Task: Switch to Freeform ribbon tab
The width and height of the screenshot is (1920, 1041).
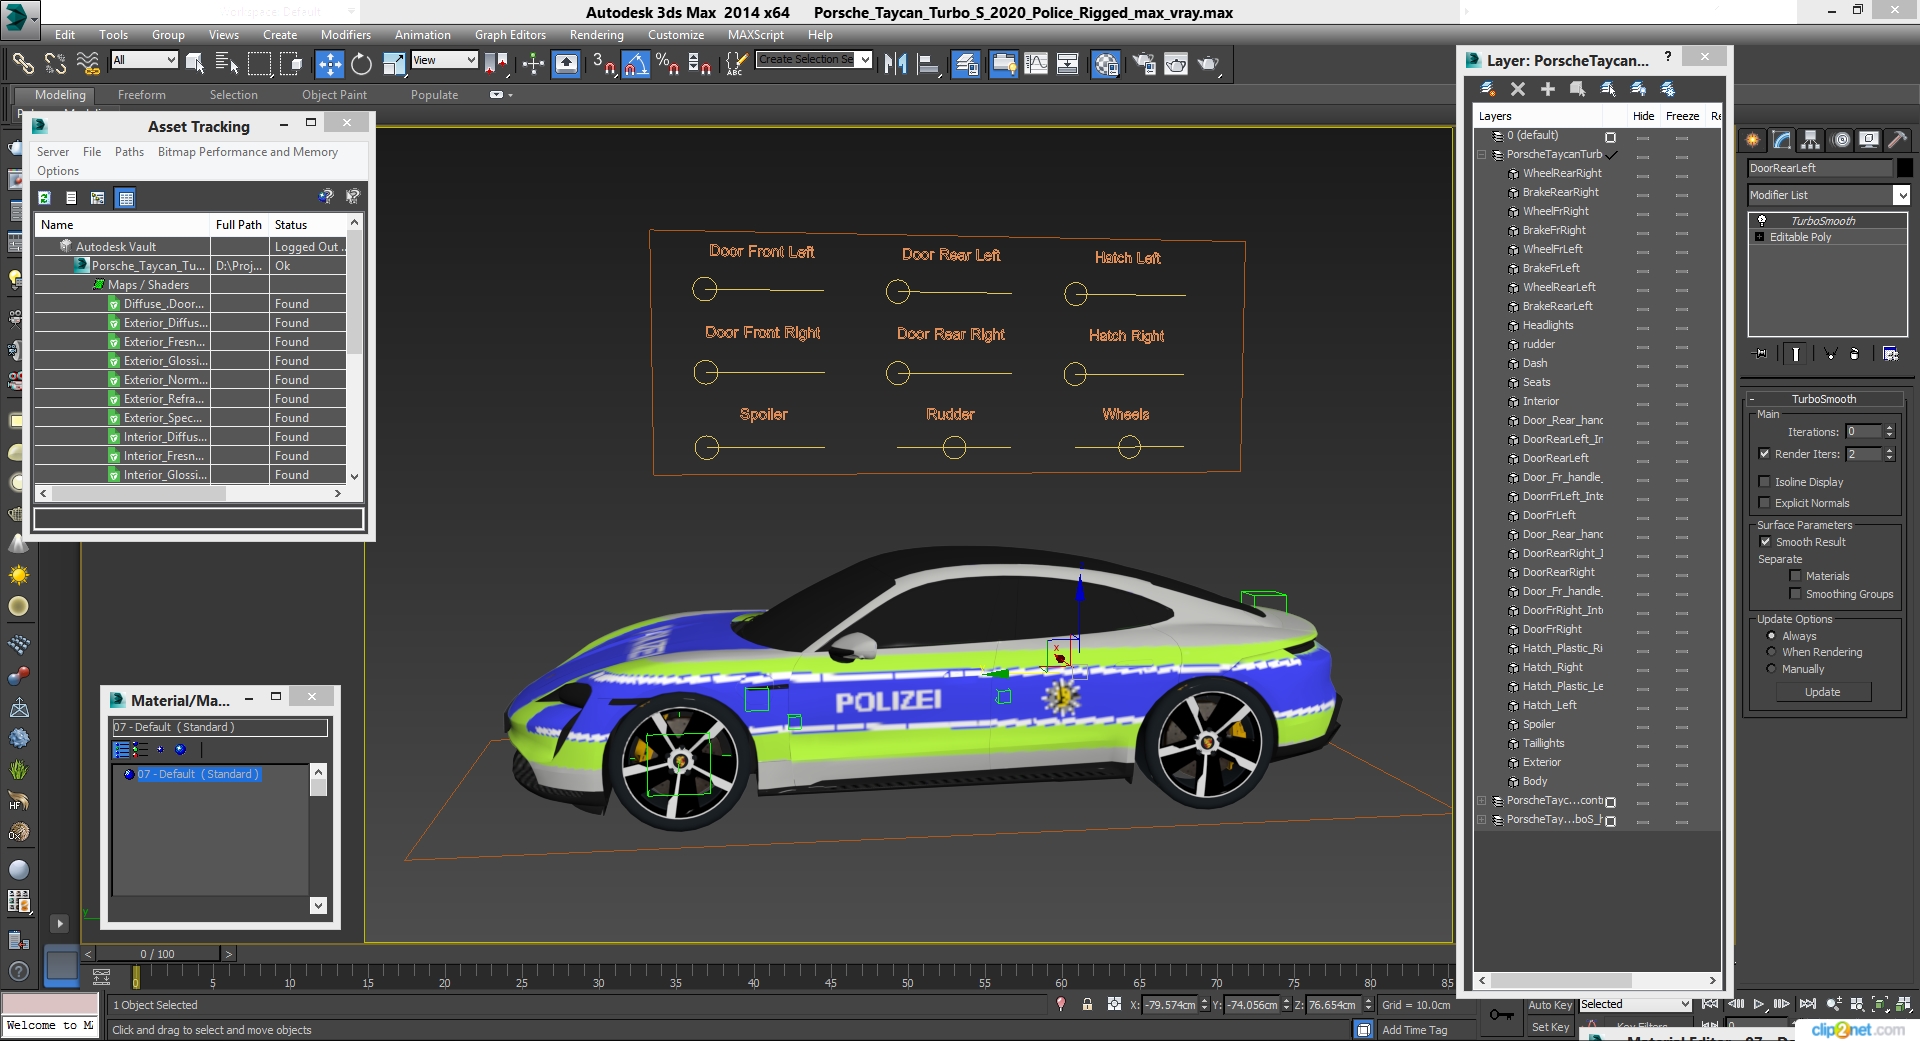Action: (142, 95)
